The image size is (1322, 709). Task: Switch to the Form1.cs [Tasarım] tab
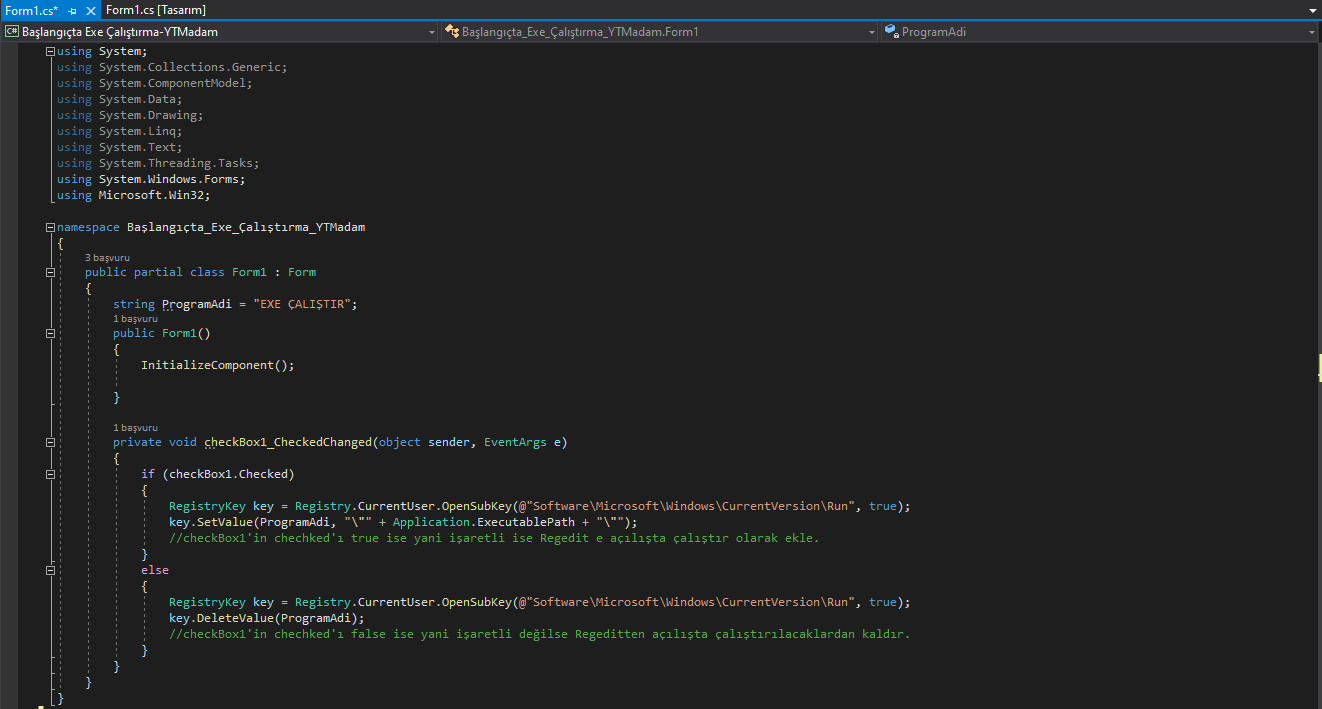click(x=155, y=9)
